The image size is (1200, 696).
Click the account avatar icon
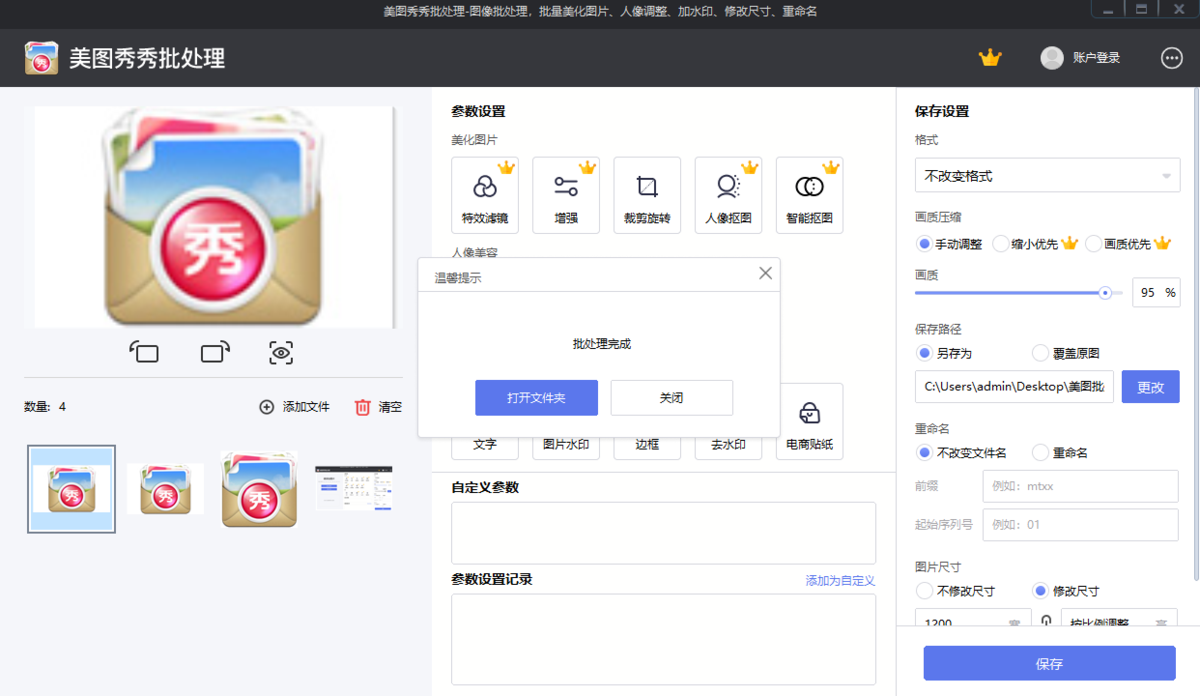coord(1052,58)
